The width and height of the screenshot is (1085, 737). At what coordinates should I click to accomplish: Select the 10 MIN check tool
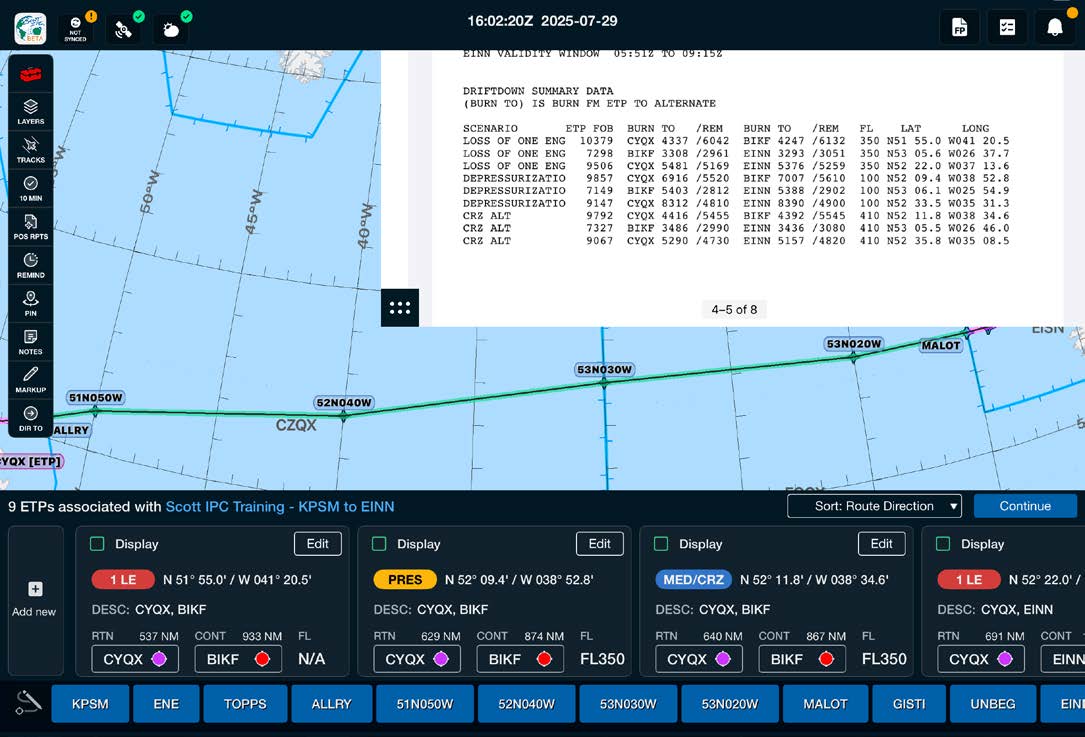point(30,189)
